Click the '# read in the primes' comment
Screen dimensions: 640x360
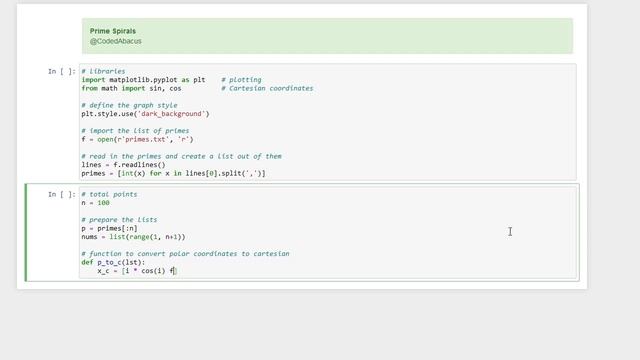click(182, 156)
